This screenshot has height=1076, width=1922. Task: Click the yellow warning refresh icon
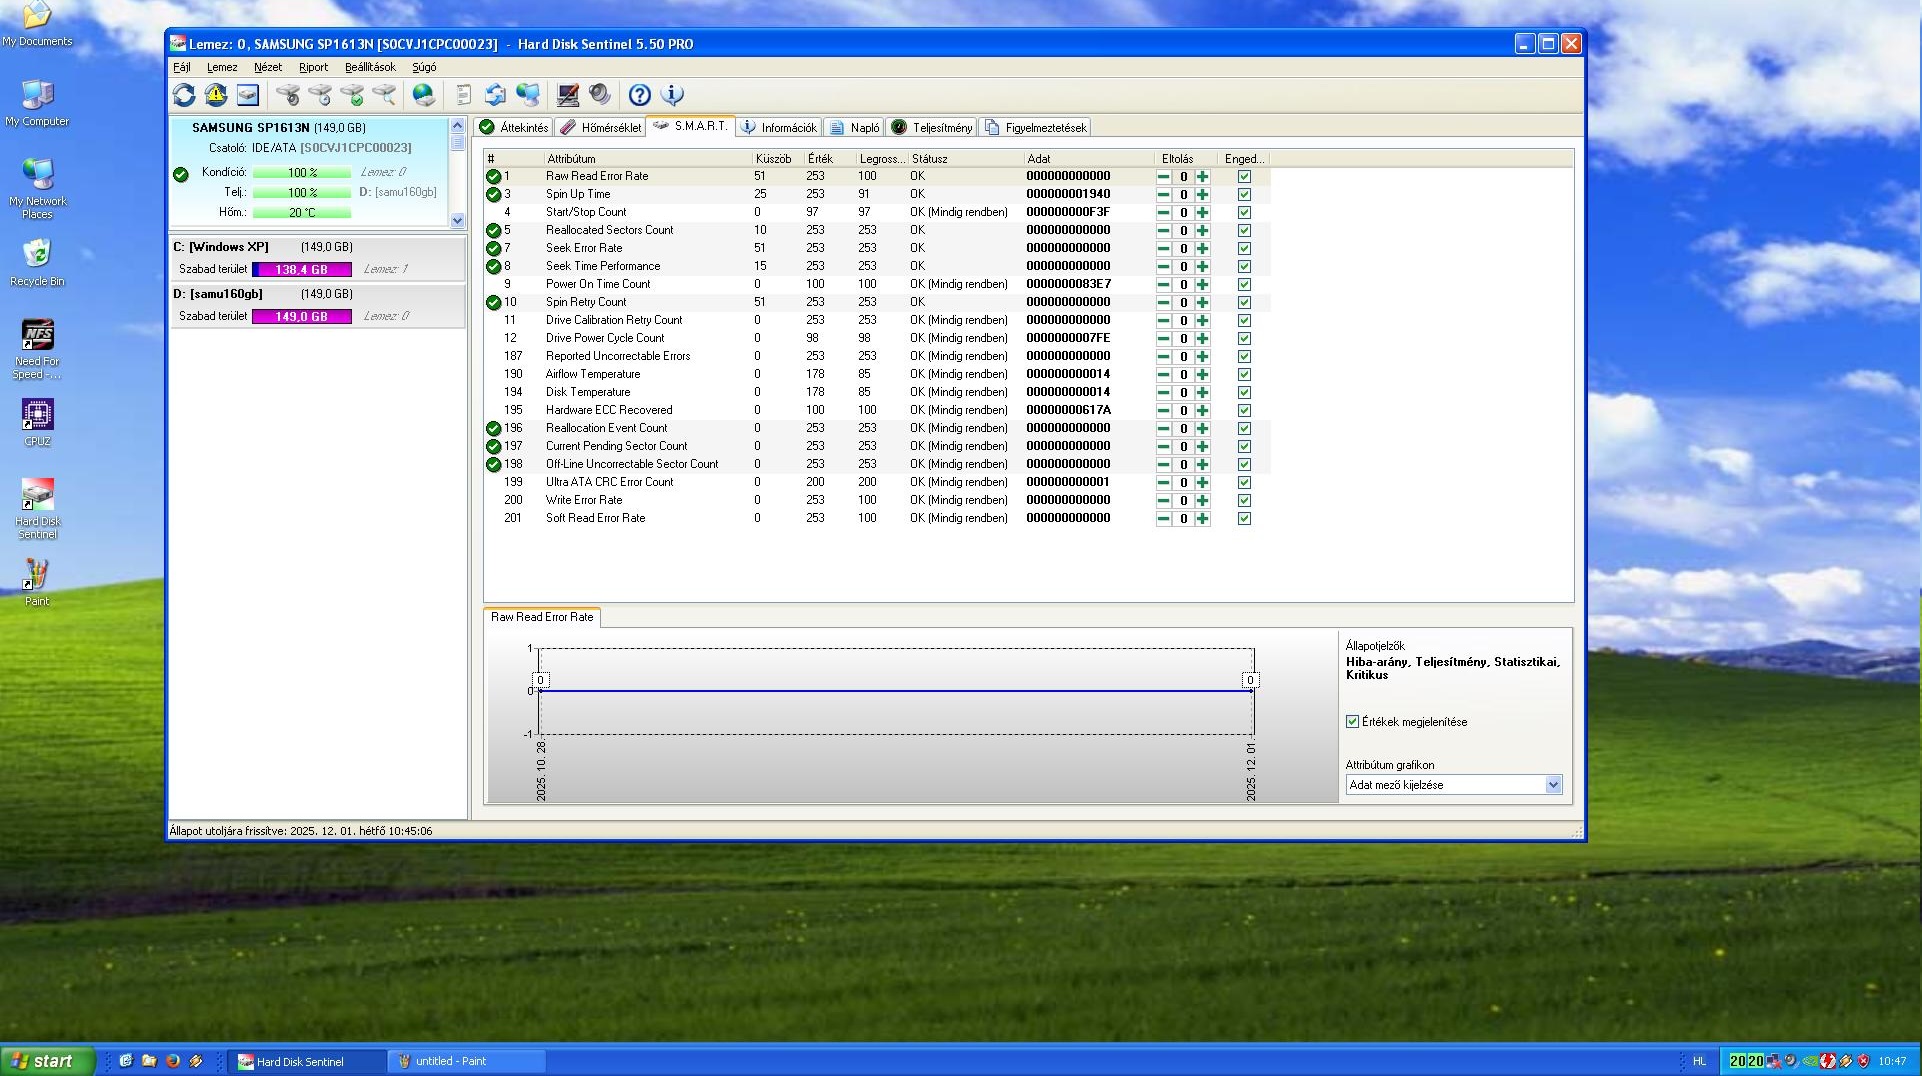coord(216,95)
